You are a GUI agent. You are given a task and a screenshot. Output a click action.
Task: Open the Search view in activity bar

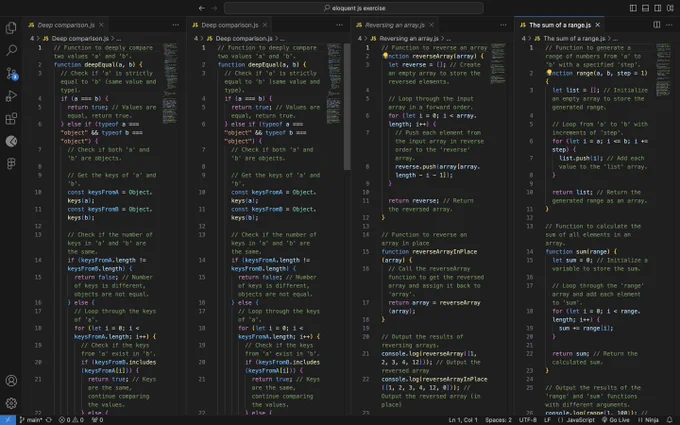tap(11, 50)
